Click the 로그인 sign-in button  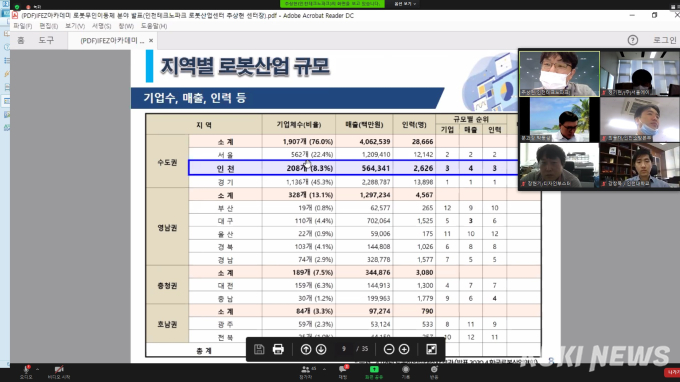point(665,40)
